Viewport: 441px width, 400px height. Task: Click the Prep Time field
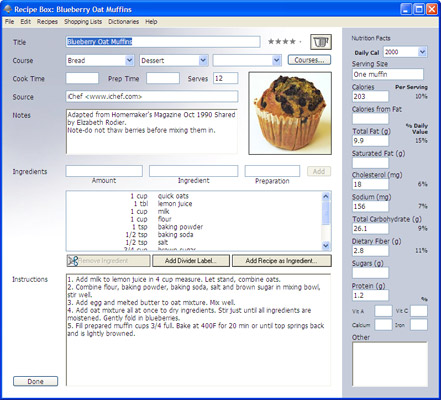point(163,78)
